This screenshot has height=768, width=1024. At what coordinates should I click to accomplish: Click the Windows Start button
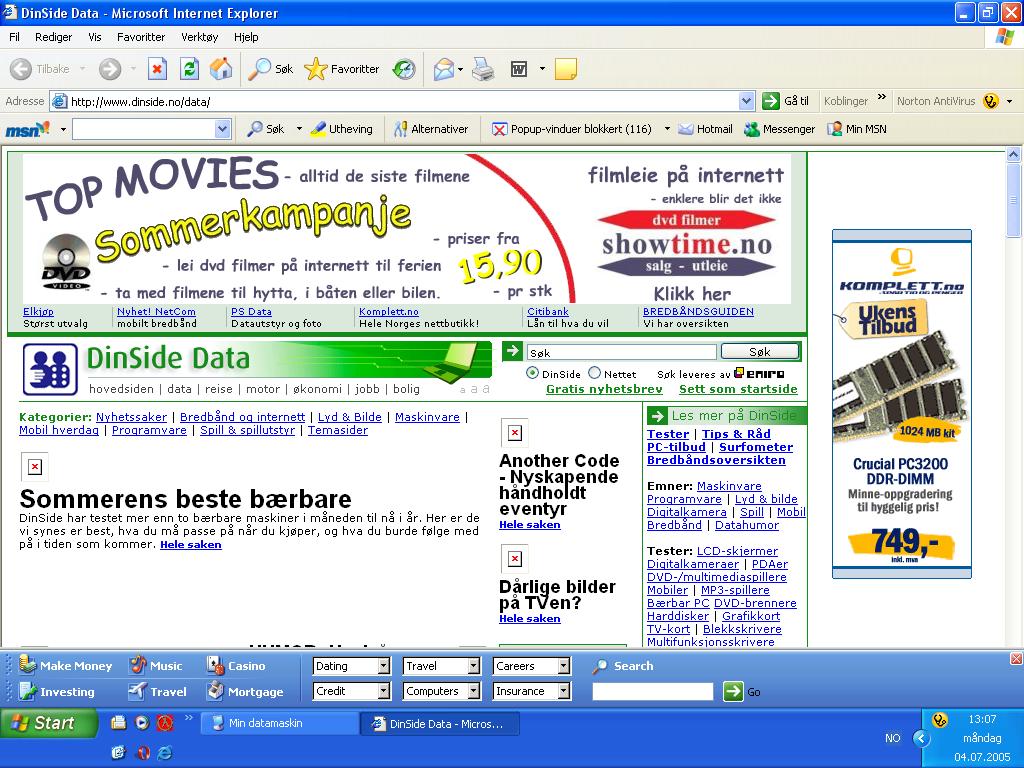pyautogui.click(x=49, y=723)
